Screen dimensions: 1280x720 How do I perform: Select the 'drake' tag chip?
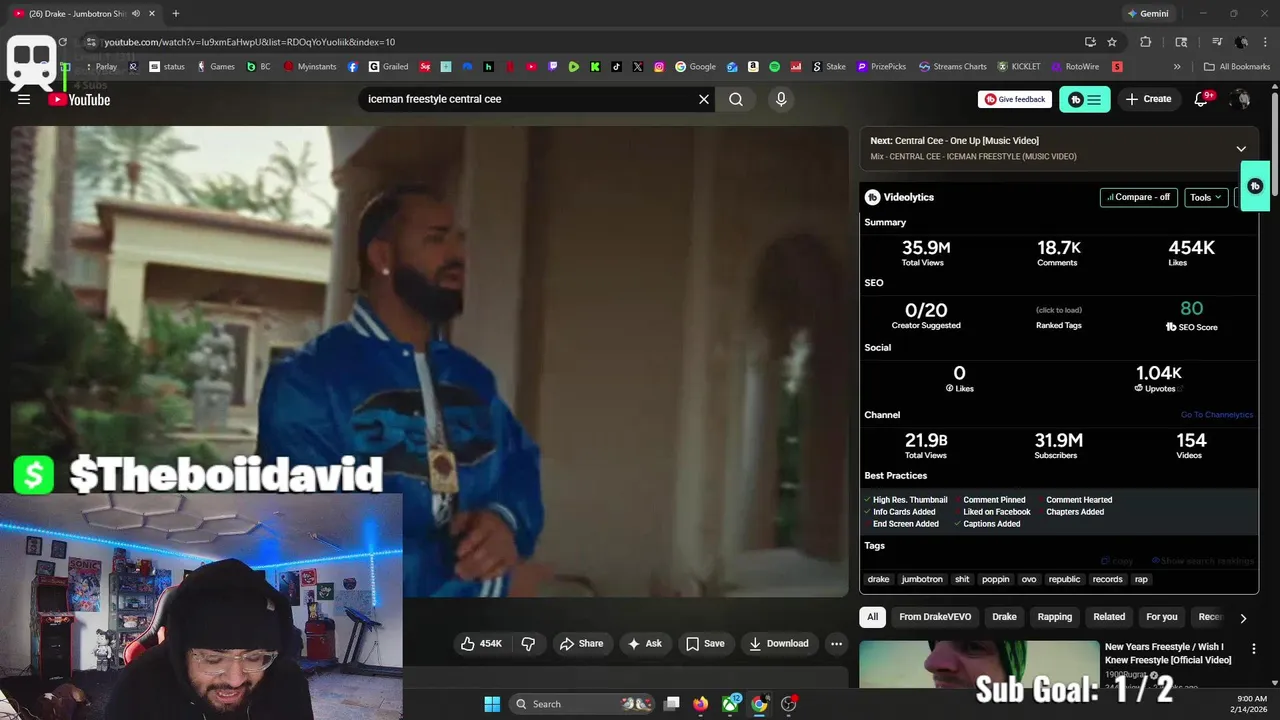click(x=879, y=579)
